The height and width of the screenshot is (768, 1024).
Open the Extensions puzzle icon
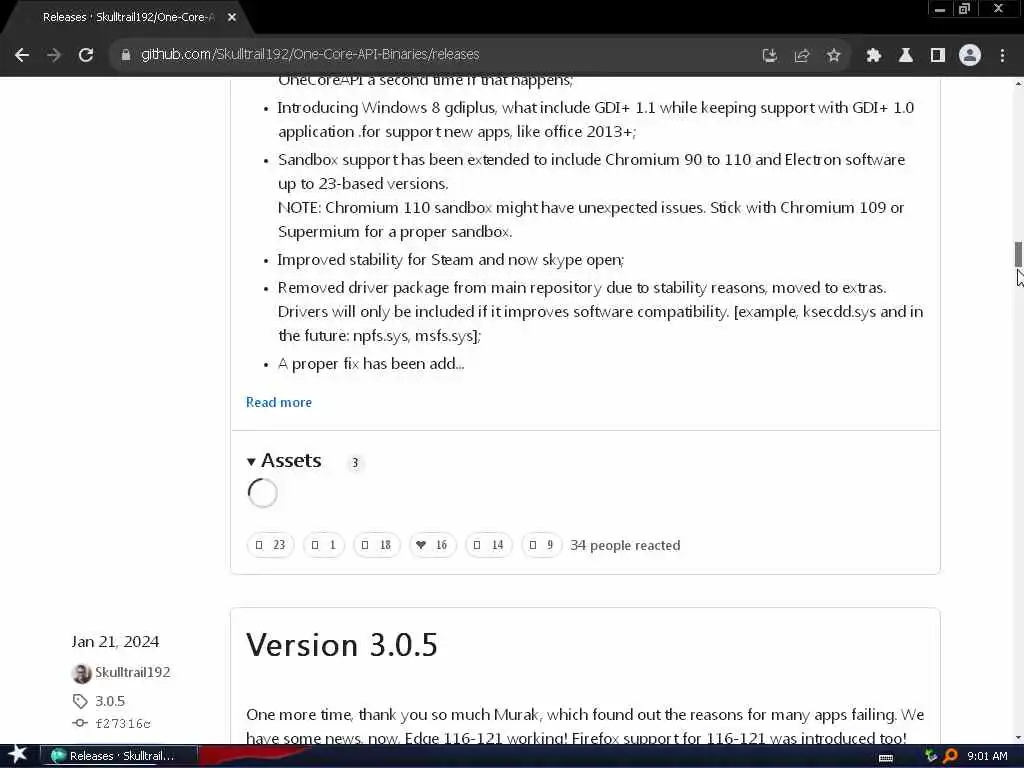874,56
